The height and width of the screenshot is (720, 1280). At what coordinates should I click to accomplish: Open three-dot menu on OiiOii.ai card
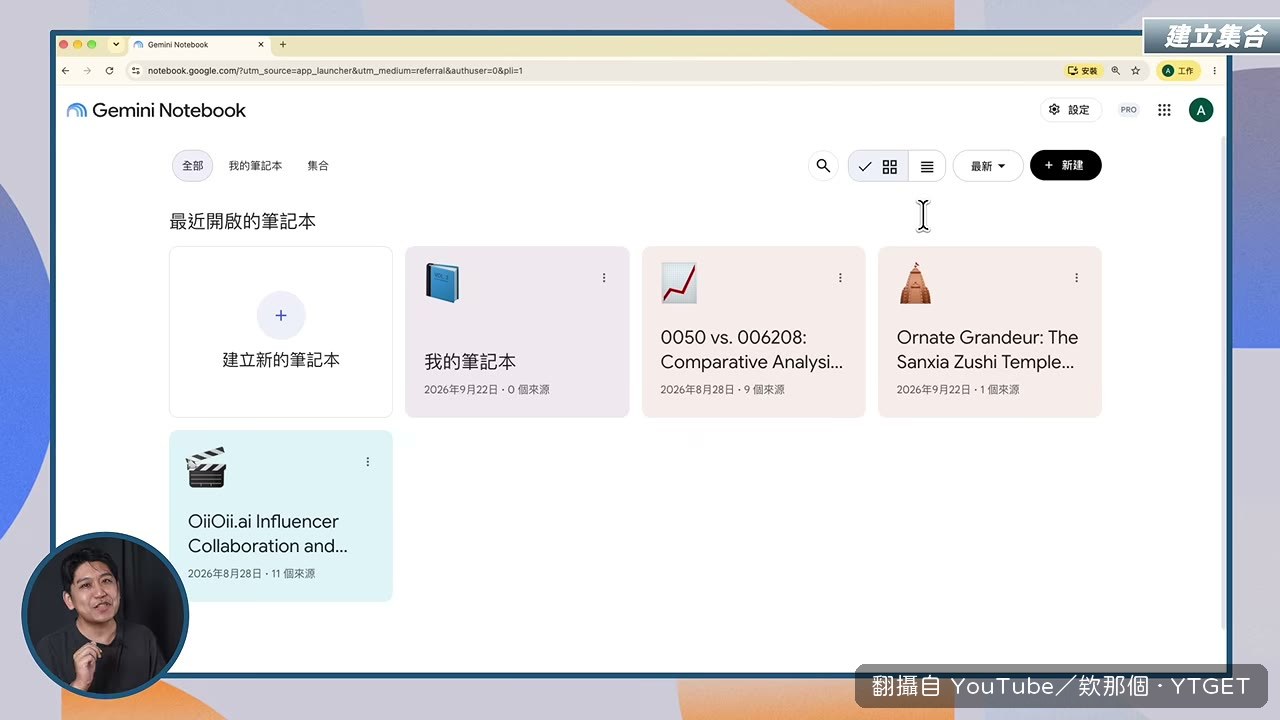coord(368,462)
